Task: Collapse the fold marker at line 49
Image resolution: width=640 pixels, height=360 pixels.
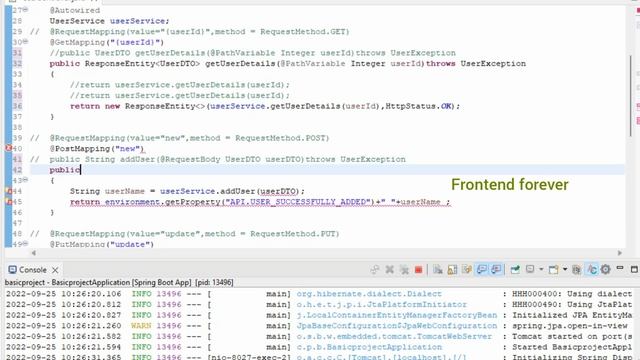Action: coord(25,243)
